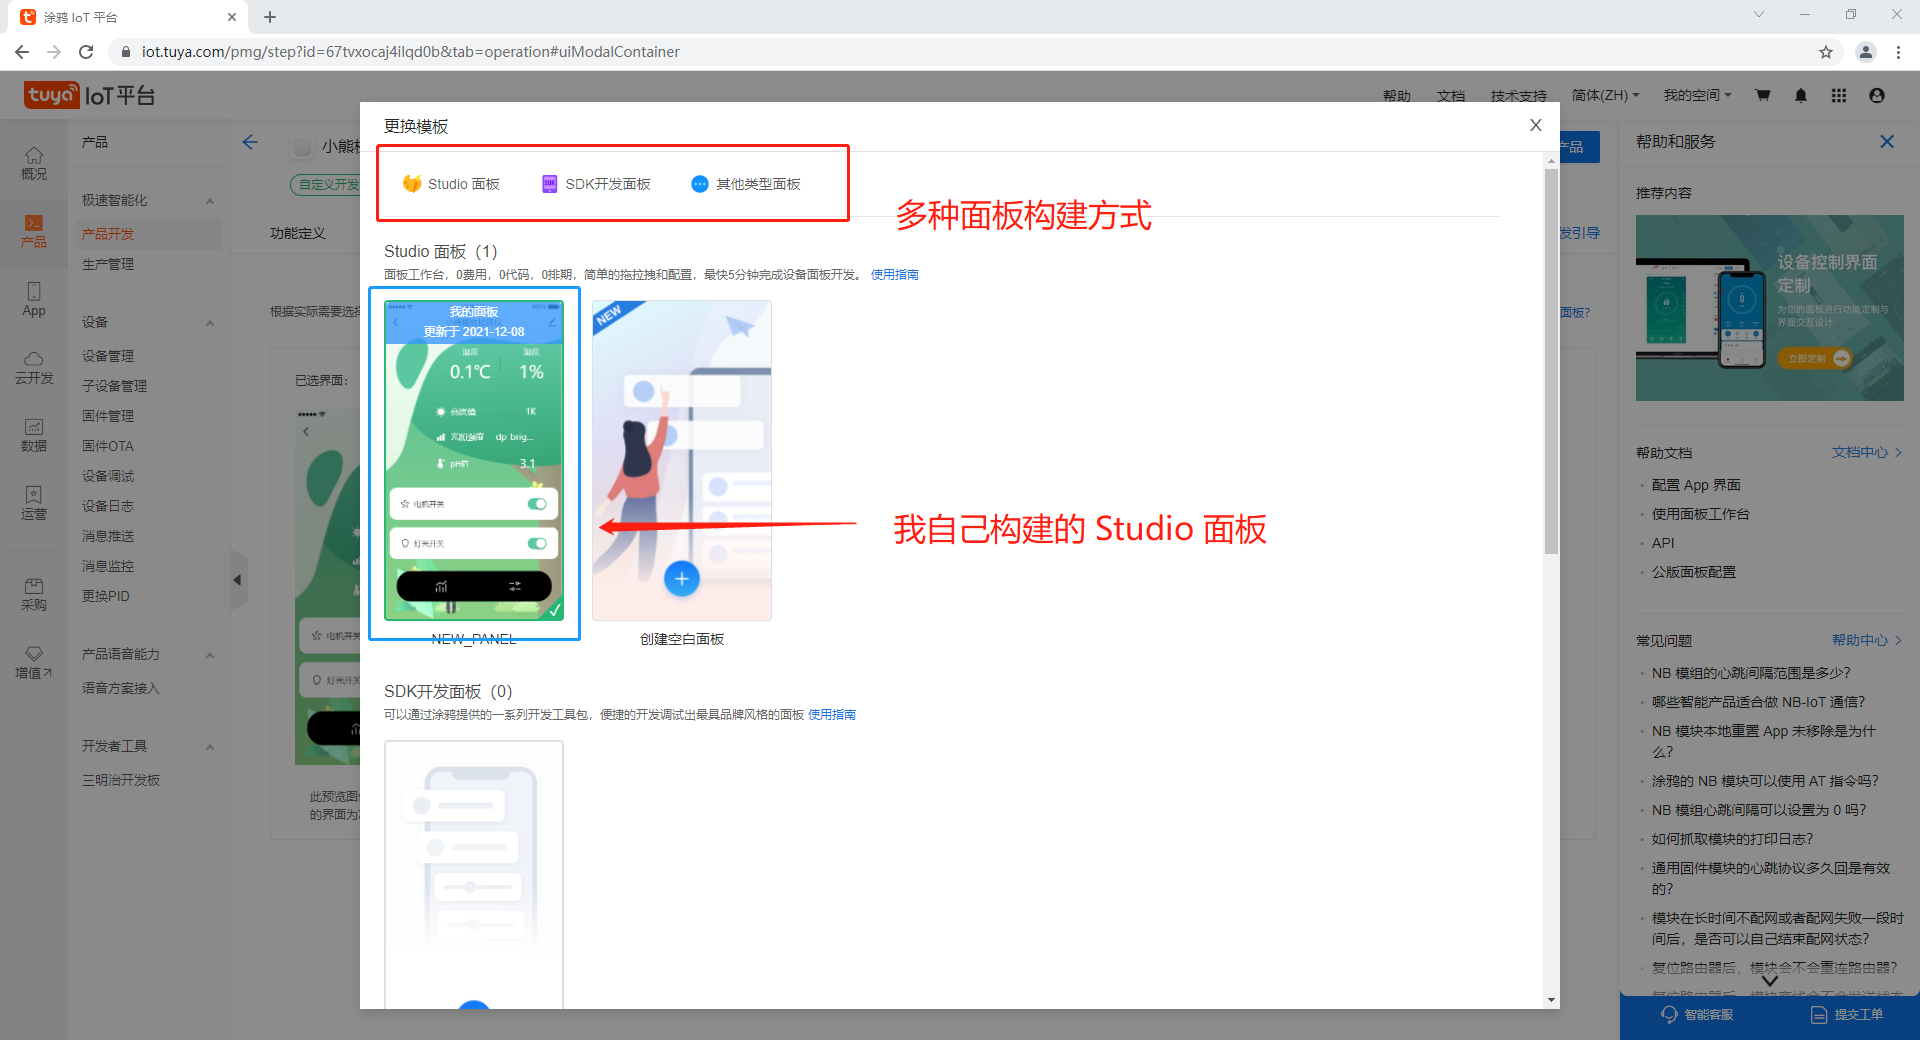Screen dimensions: 1920x1040
Task: Click the blue plus icon to create blank panel
Action: pyautogui.click(x=681, y=578)
